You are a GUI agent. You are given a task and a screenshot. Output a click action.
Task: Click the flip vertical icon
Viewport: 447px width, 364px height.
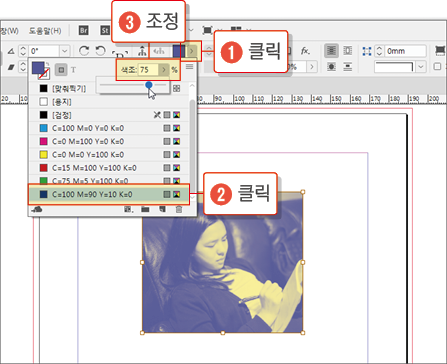[142, 51]
